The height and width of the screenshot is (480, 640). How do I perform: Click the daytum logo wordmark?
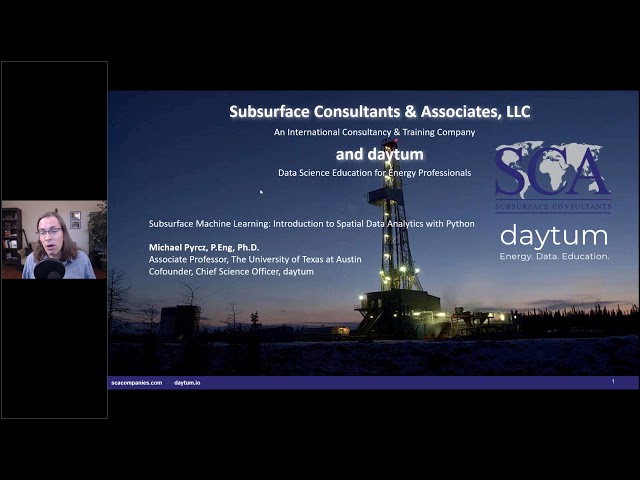554,237
